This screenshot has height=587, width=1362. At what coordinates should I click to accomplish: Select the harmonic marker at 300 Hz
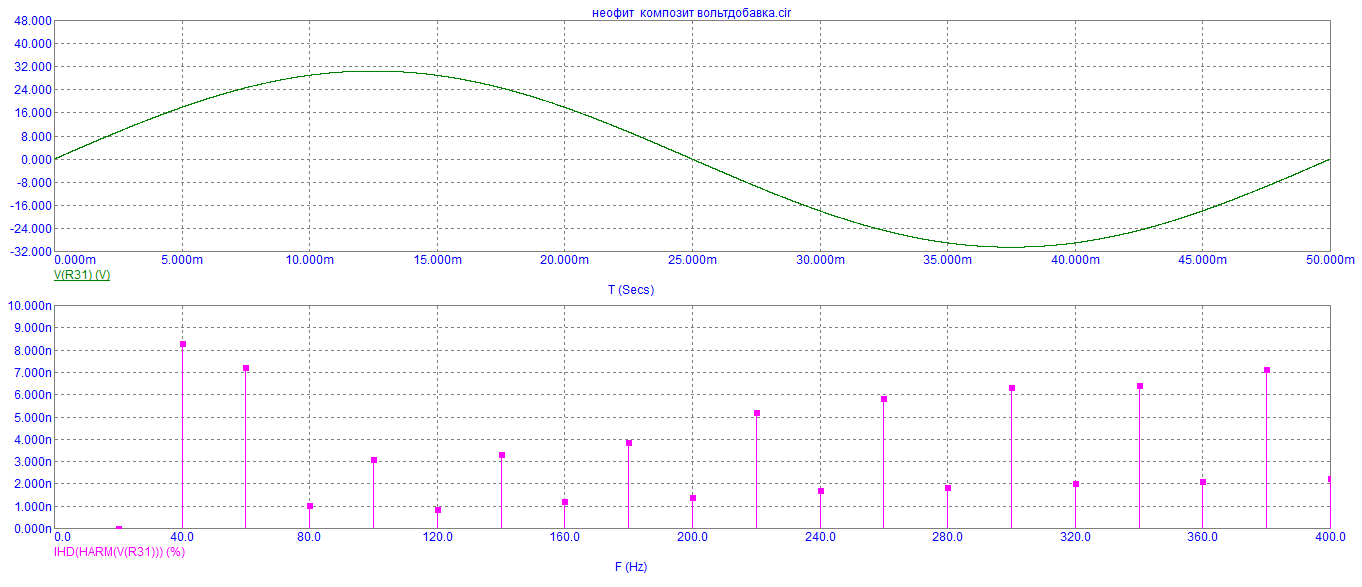tap(1012, 388)
